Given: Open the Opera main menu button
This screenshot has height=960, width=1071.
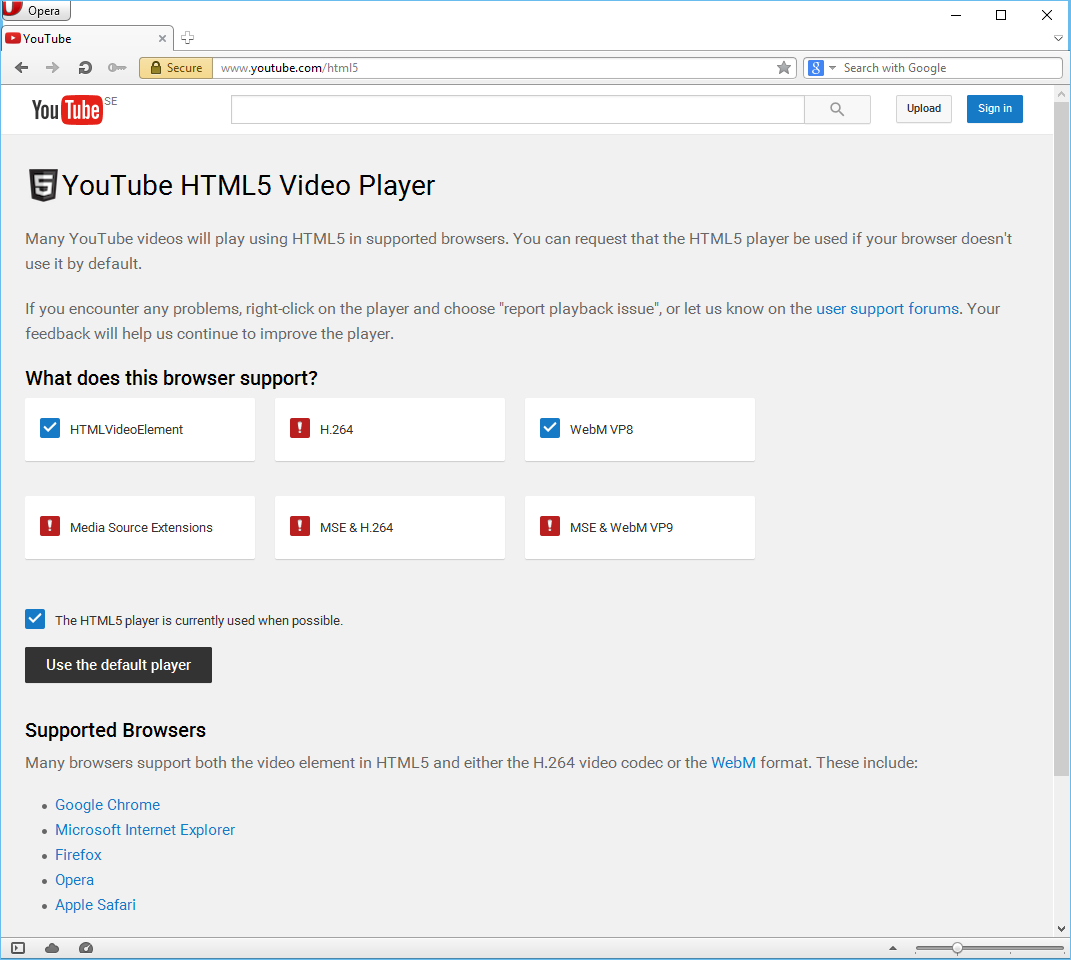Looking at the screenshot, I should [x=36, y=10].
